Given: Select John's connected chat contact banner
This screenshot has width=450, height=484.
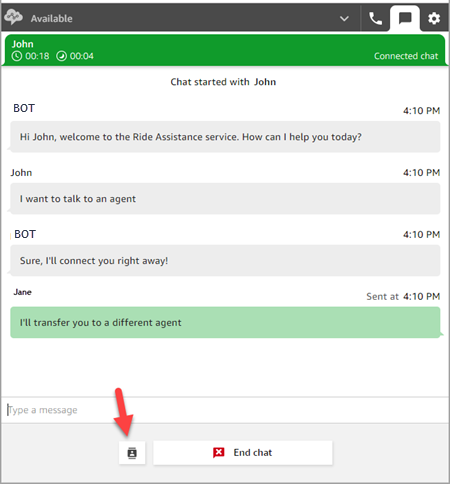Looking at the screenshot, I should [225, 50].
